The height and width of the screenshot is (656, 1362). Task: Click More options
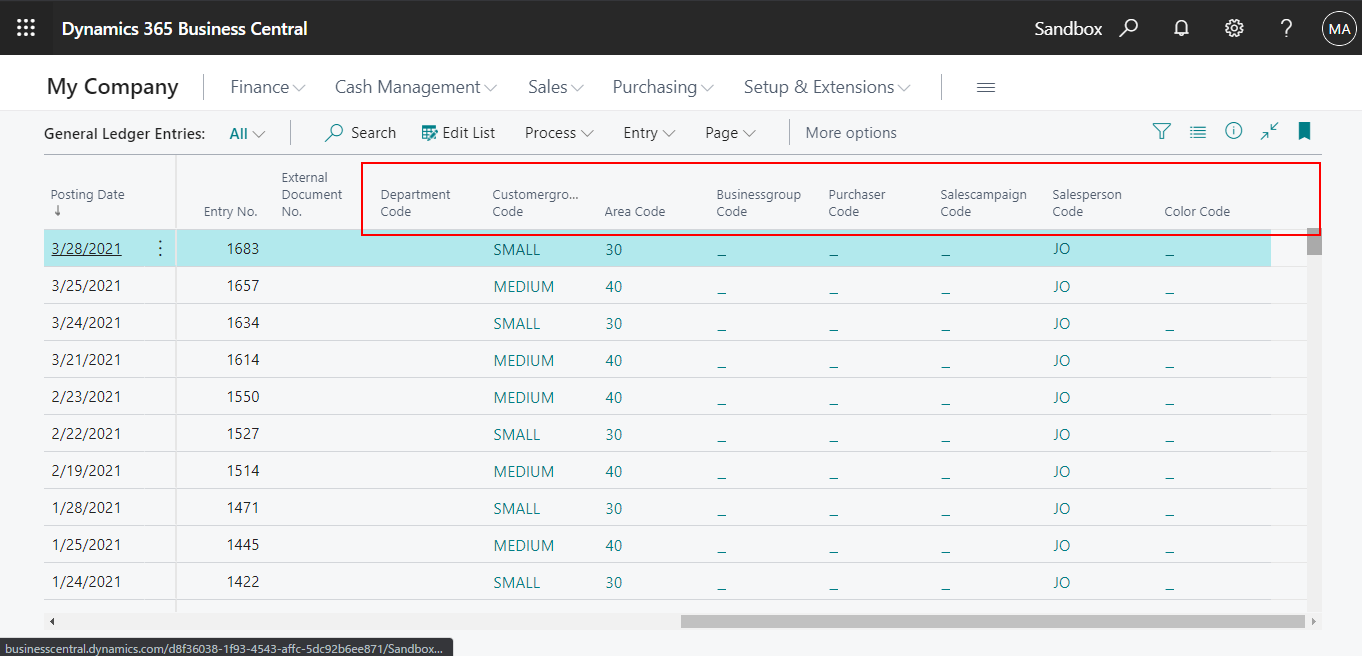tap(851, 132)
